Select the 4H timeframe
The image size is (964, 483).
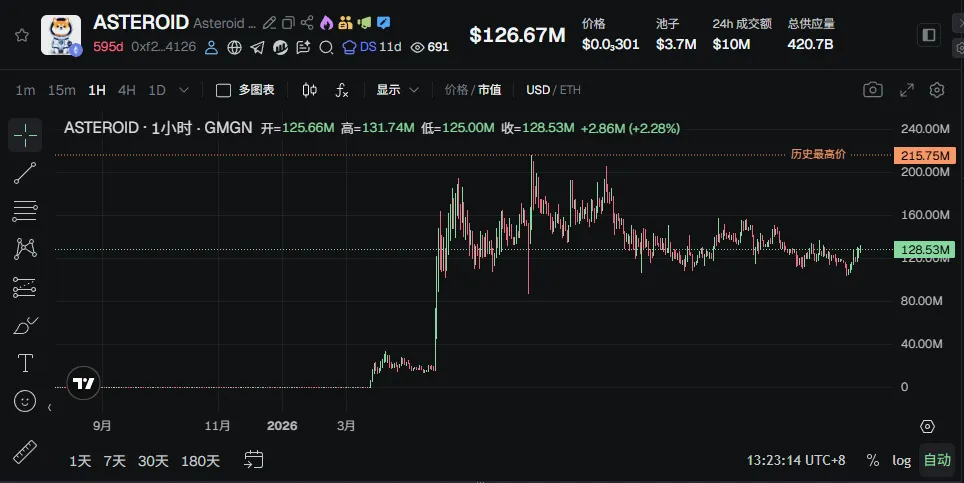click(127, 90)
